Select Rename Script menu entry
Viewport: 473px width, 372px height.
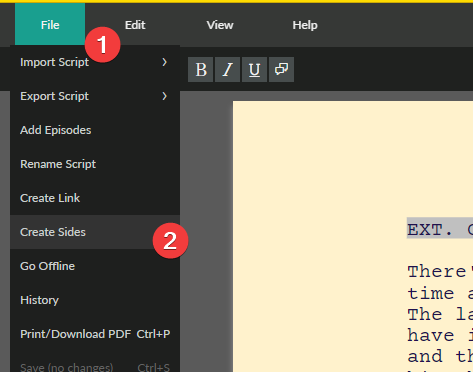(95, 164)
